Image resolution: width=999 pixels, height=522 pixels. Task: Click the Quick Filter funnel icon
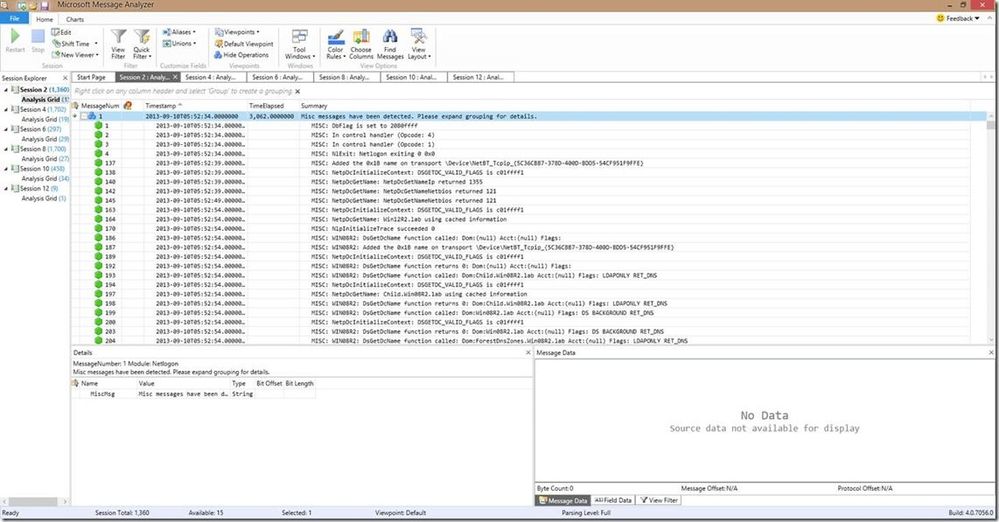(x=142, y=36)
